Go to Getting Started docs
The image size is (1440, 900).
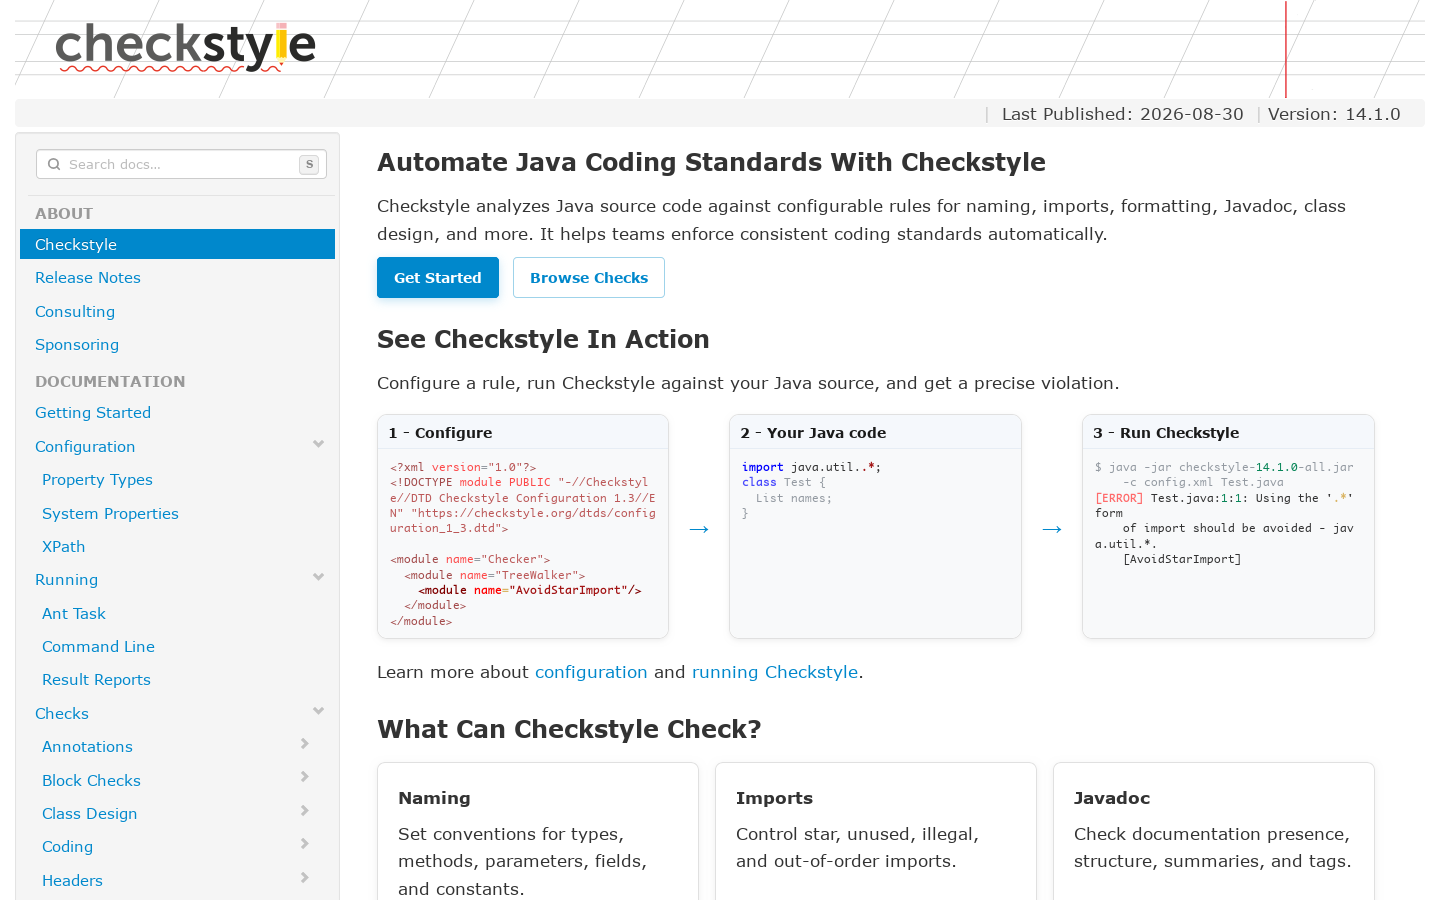pyautogui.click(x=93, y=413)
